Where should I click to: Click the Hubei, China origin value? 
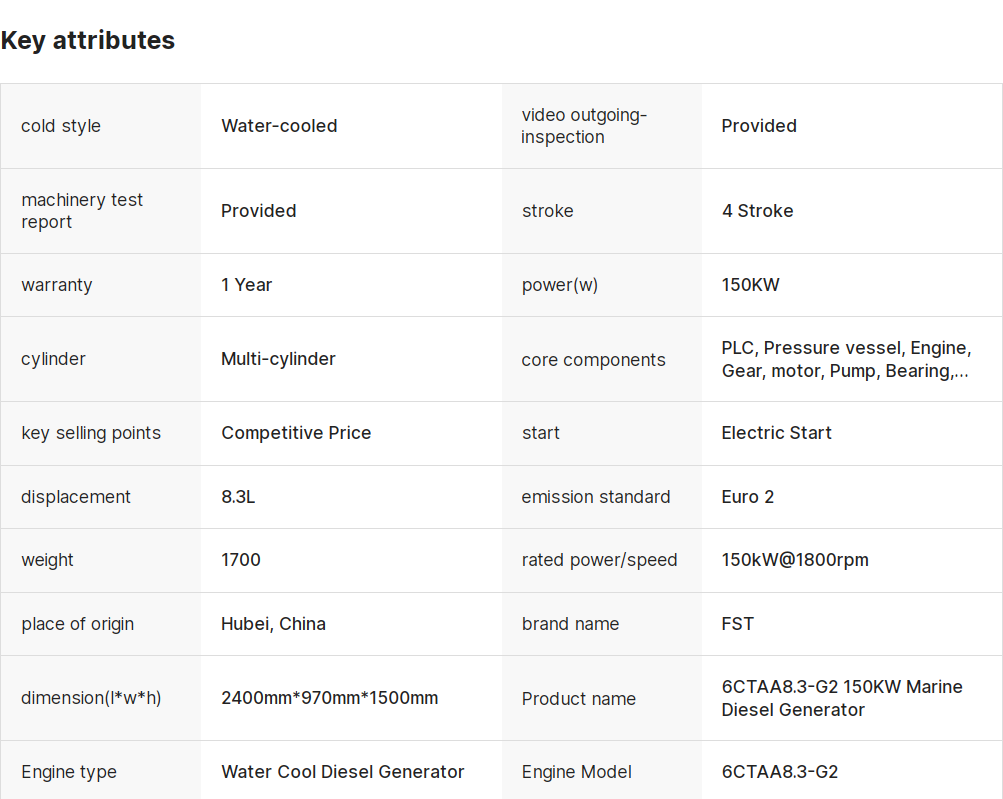(x=273, y=624)
